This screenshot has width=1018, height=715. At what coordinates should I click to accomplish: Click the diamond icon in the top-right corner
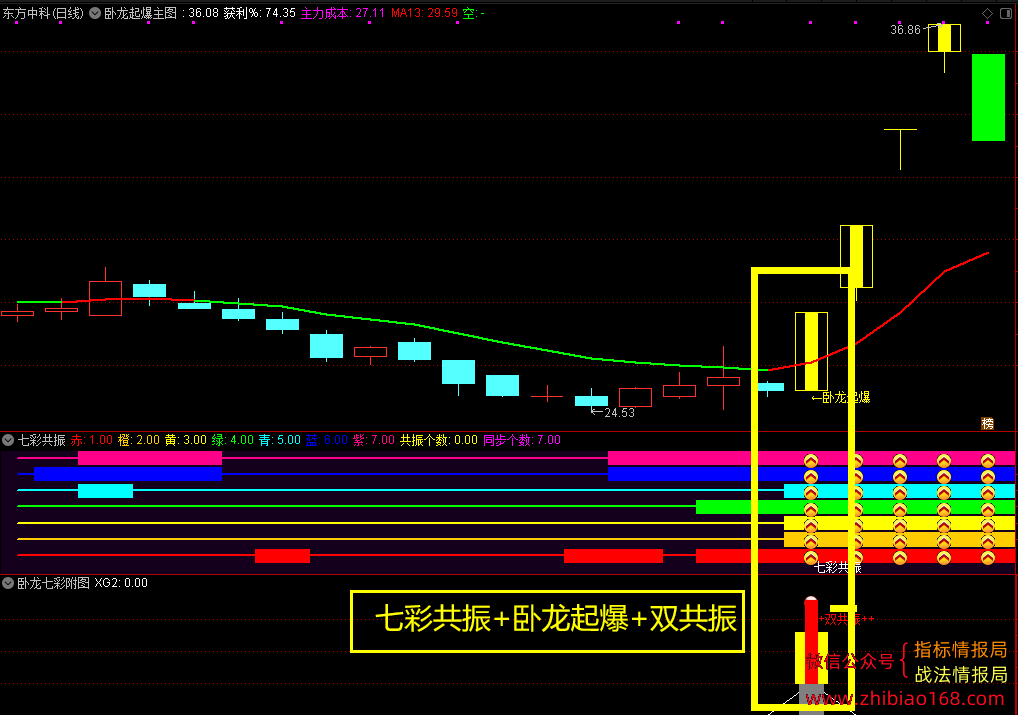click(x=987, y=13)
